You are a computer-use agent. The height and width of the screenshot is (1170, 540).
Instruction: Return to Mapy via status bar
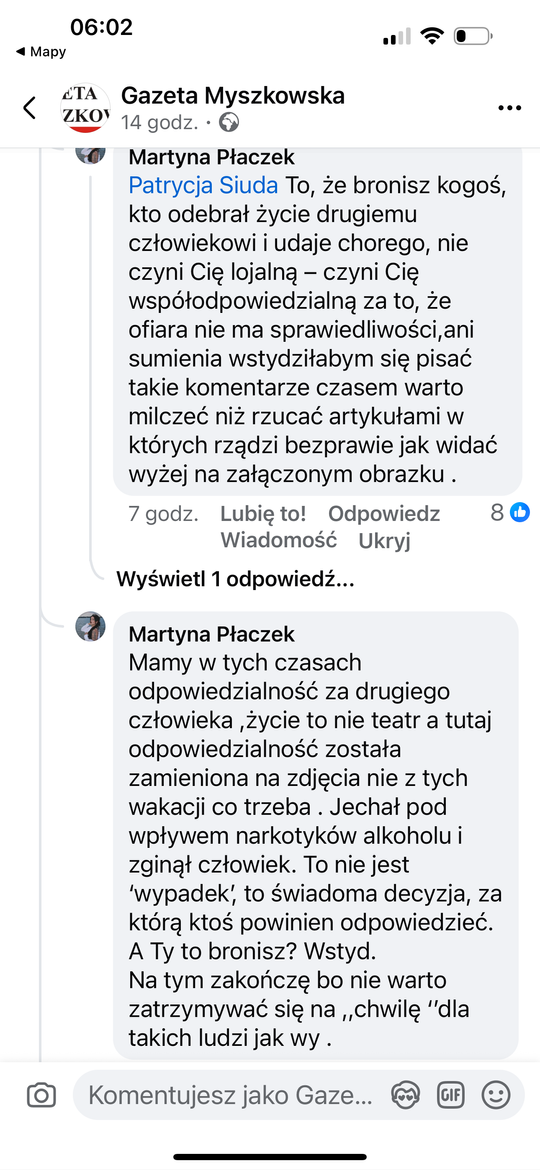pos(40,51)
